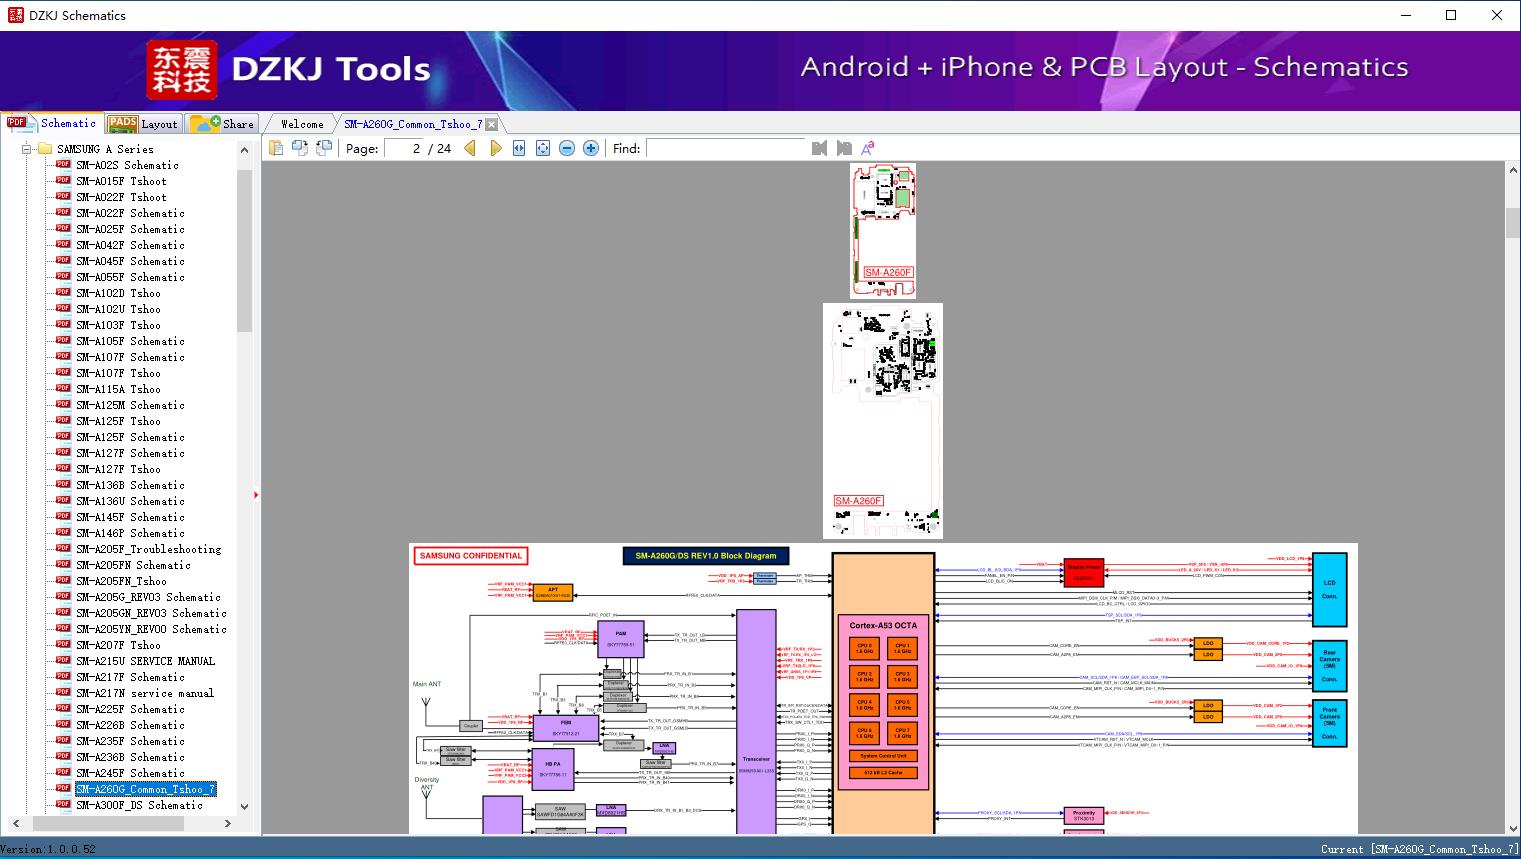The image size is (1521, 859).
Task: Open SM-A115A Tshoo file
Action: tap(118, 389)
